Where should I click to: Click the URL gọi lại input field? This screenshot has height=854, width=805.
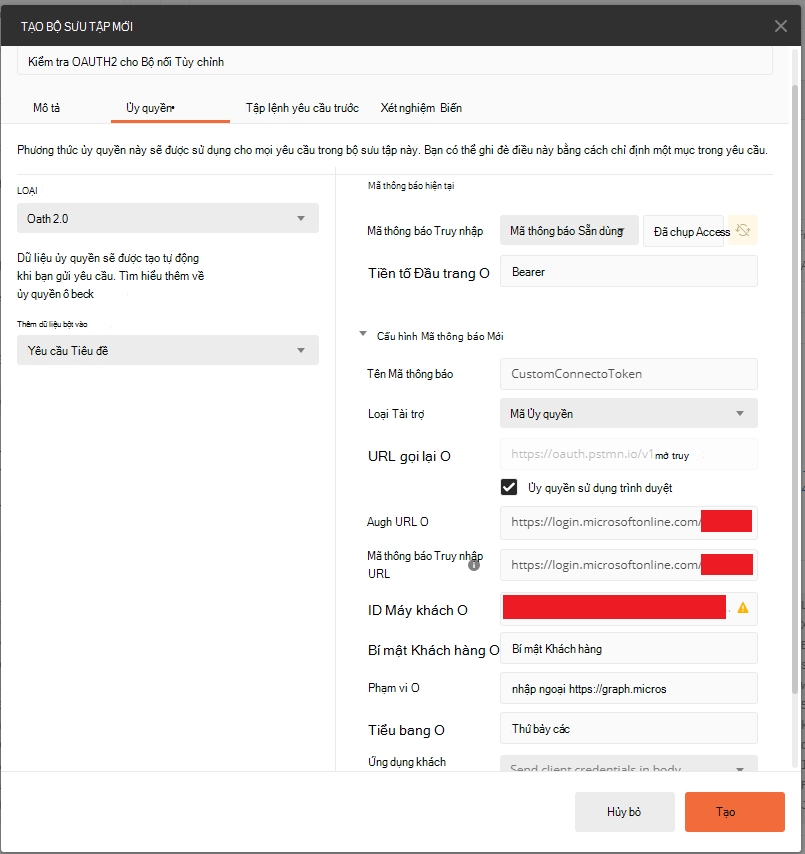coord(629,454)
